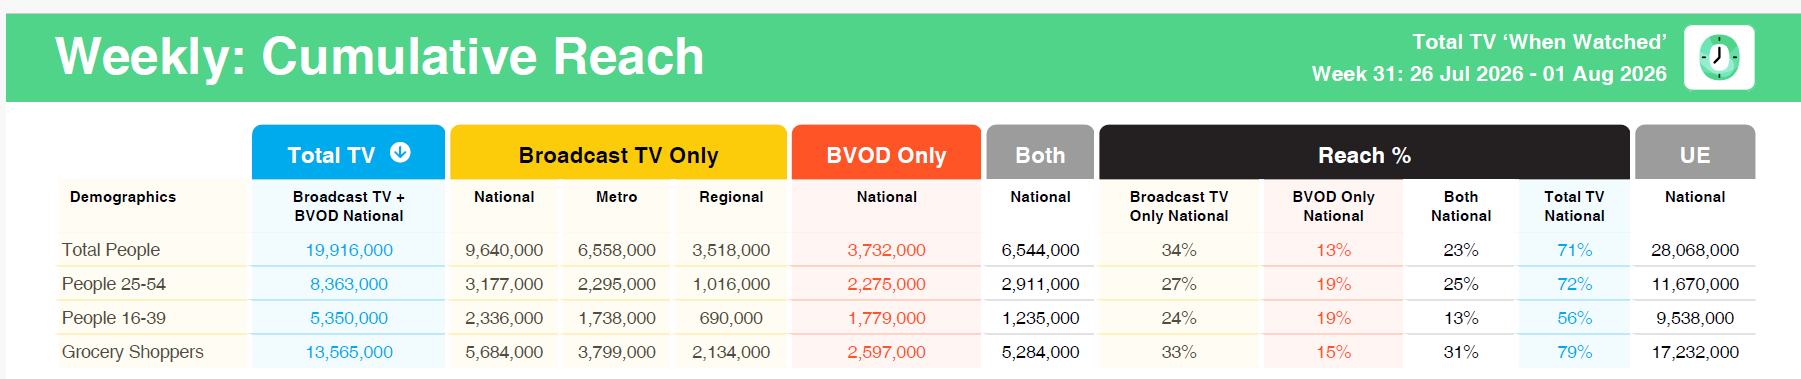Open the BVOD Only header tab

pos(886,153)
